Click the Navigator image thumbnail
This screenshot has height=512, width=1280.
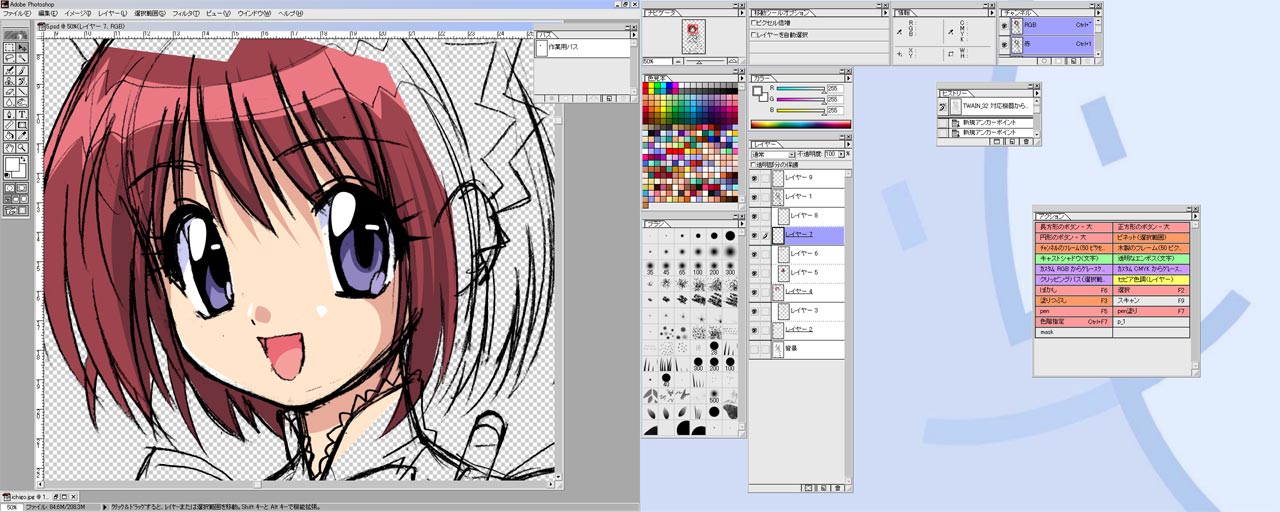(x=693, y=37)
